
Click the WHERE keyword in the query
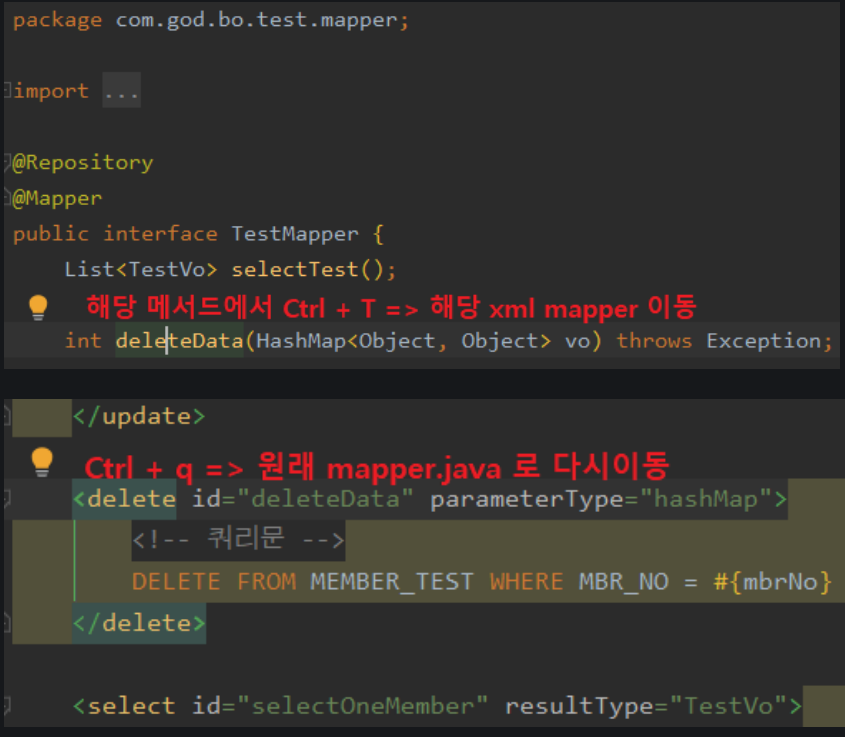(527, 582)
